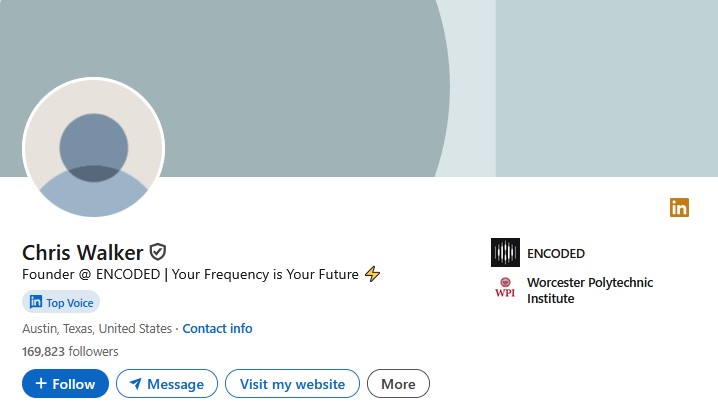
Task: Click the paper plane icon on Message
Action: (x=135, y=384)
